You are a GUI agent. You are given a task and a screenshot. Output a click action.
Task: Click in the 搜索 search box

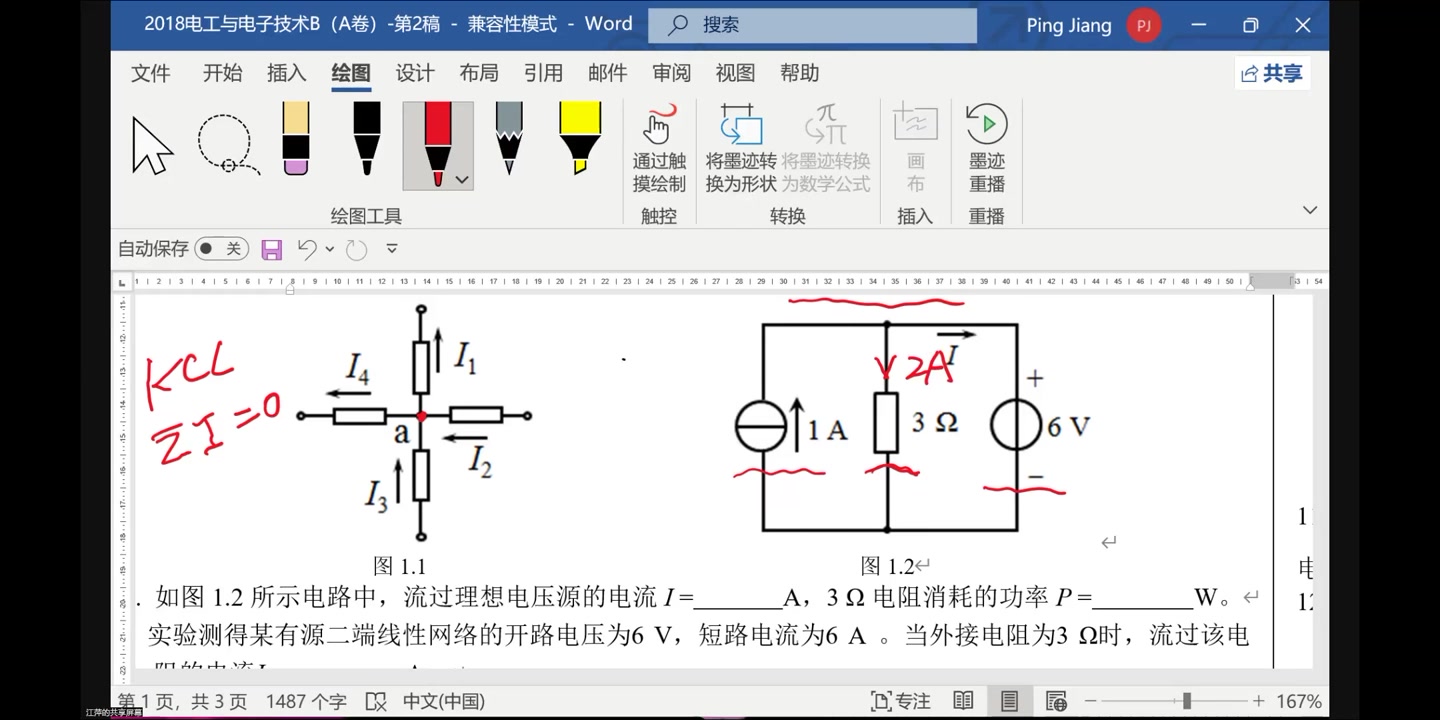(x=812, y=25)
